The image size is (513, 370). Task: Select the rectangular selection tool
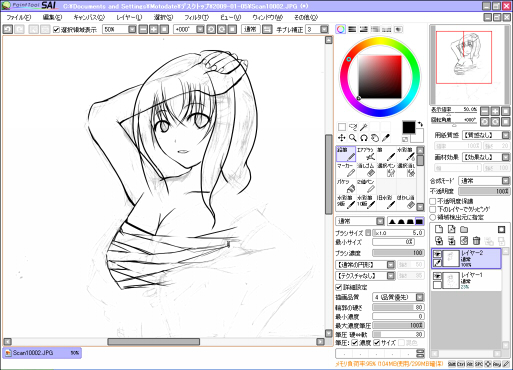click(342, 127)
